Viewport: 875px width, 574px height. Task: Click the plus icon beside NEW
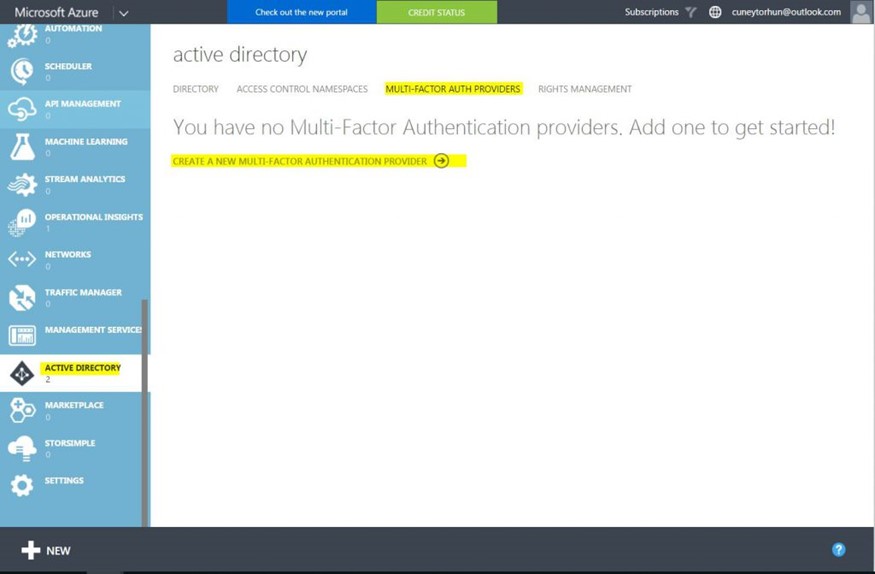(31, 550)
